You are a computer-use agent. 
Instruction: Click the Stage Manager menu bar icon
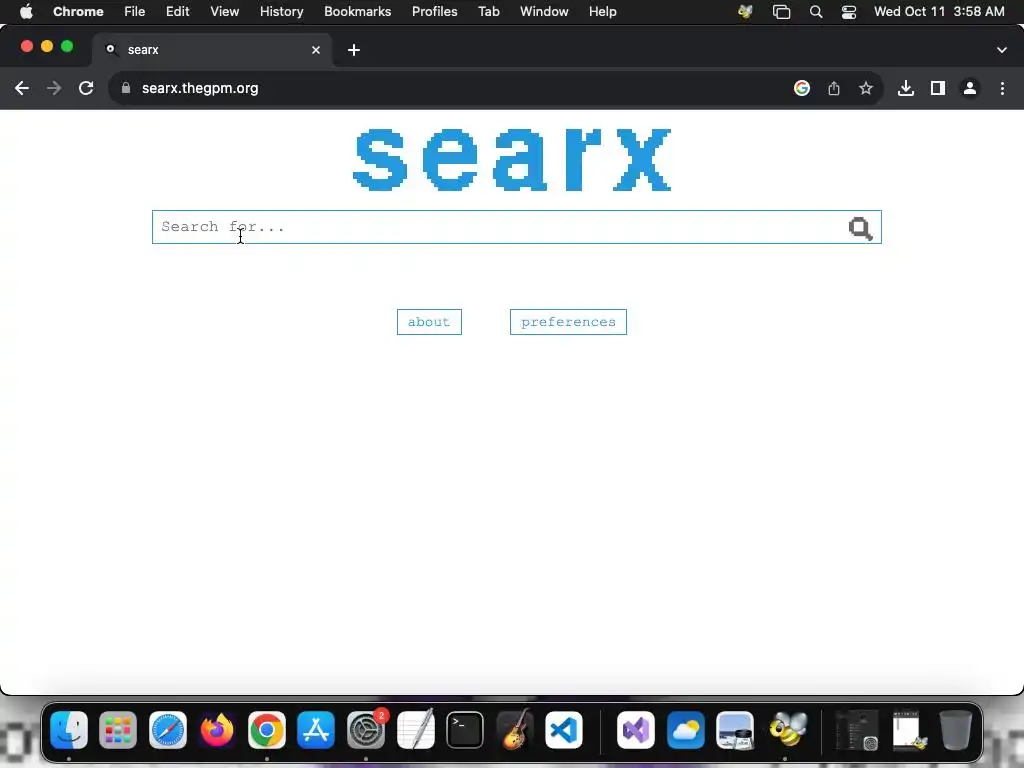click(x=782, y=12)
